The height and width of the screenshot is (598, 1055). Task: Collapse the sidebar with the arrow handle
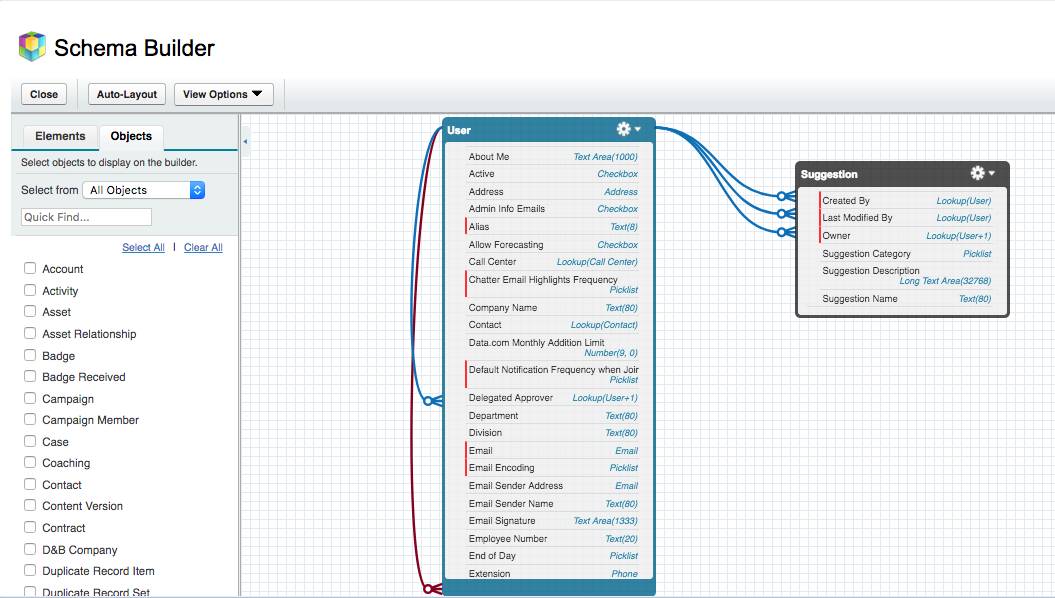[x=245, y=141]
